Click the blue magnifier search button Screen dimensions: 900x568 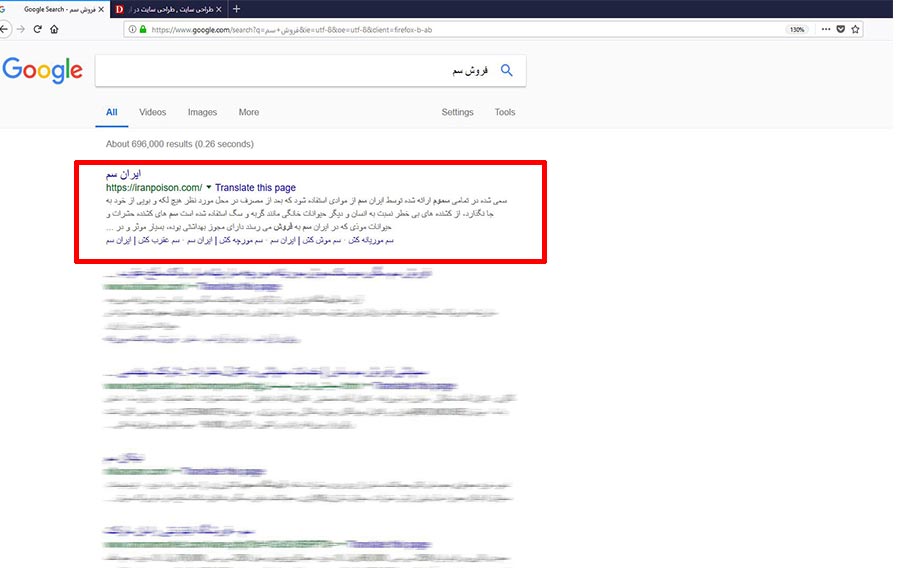click(506, 70)
